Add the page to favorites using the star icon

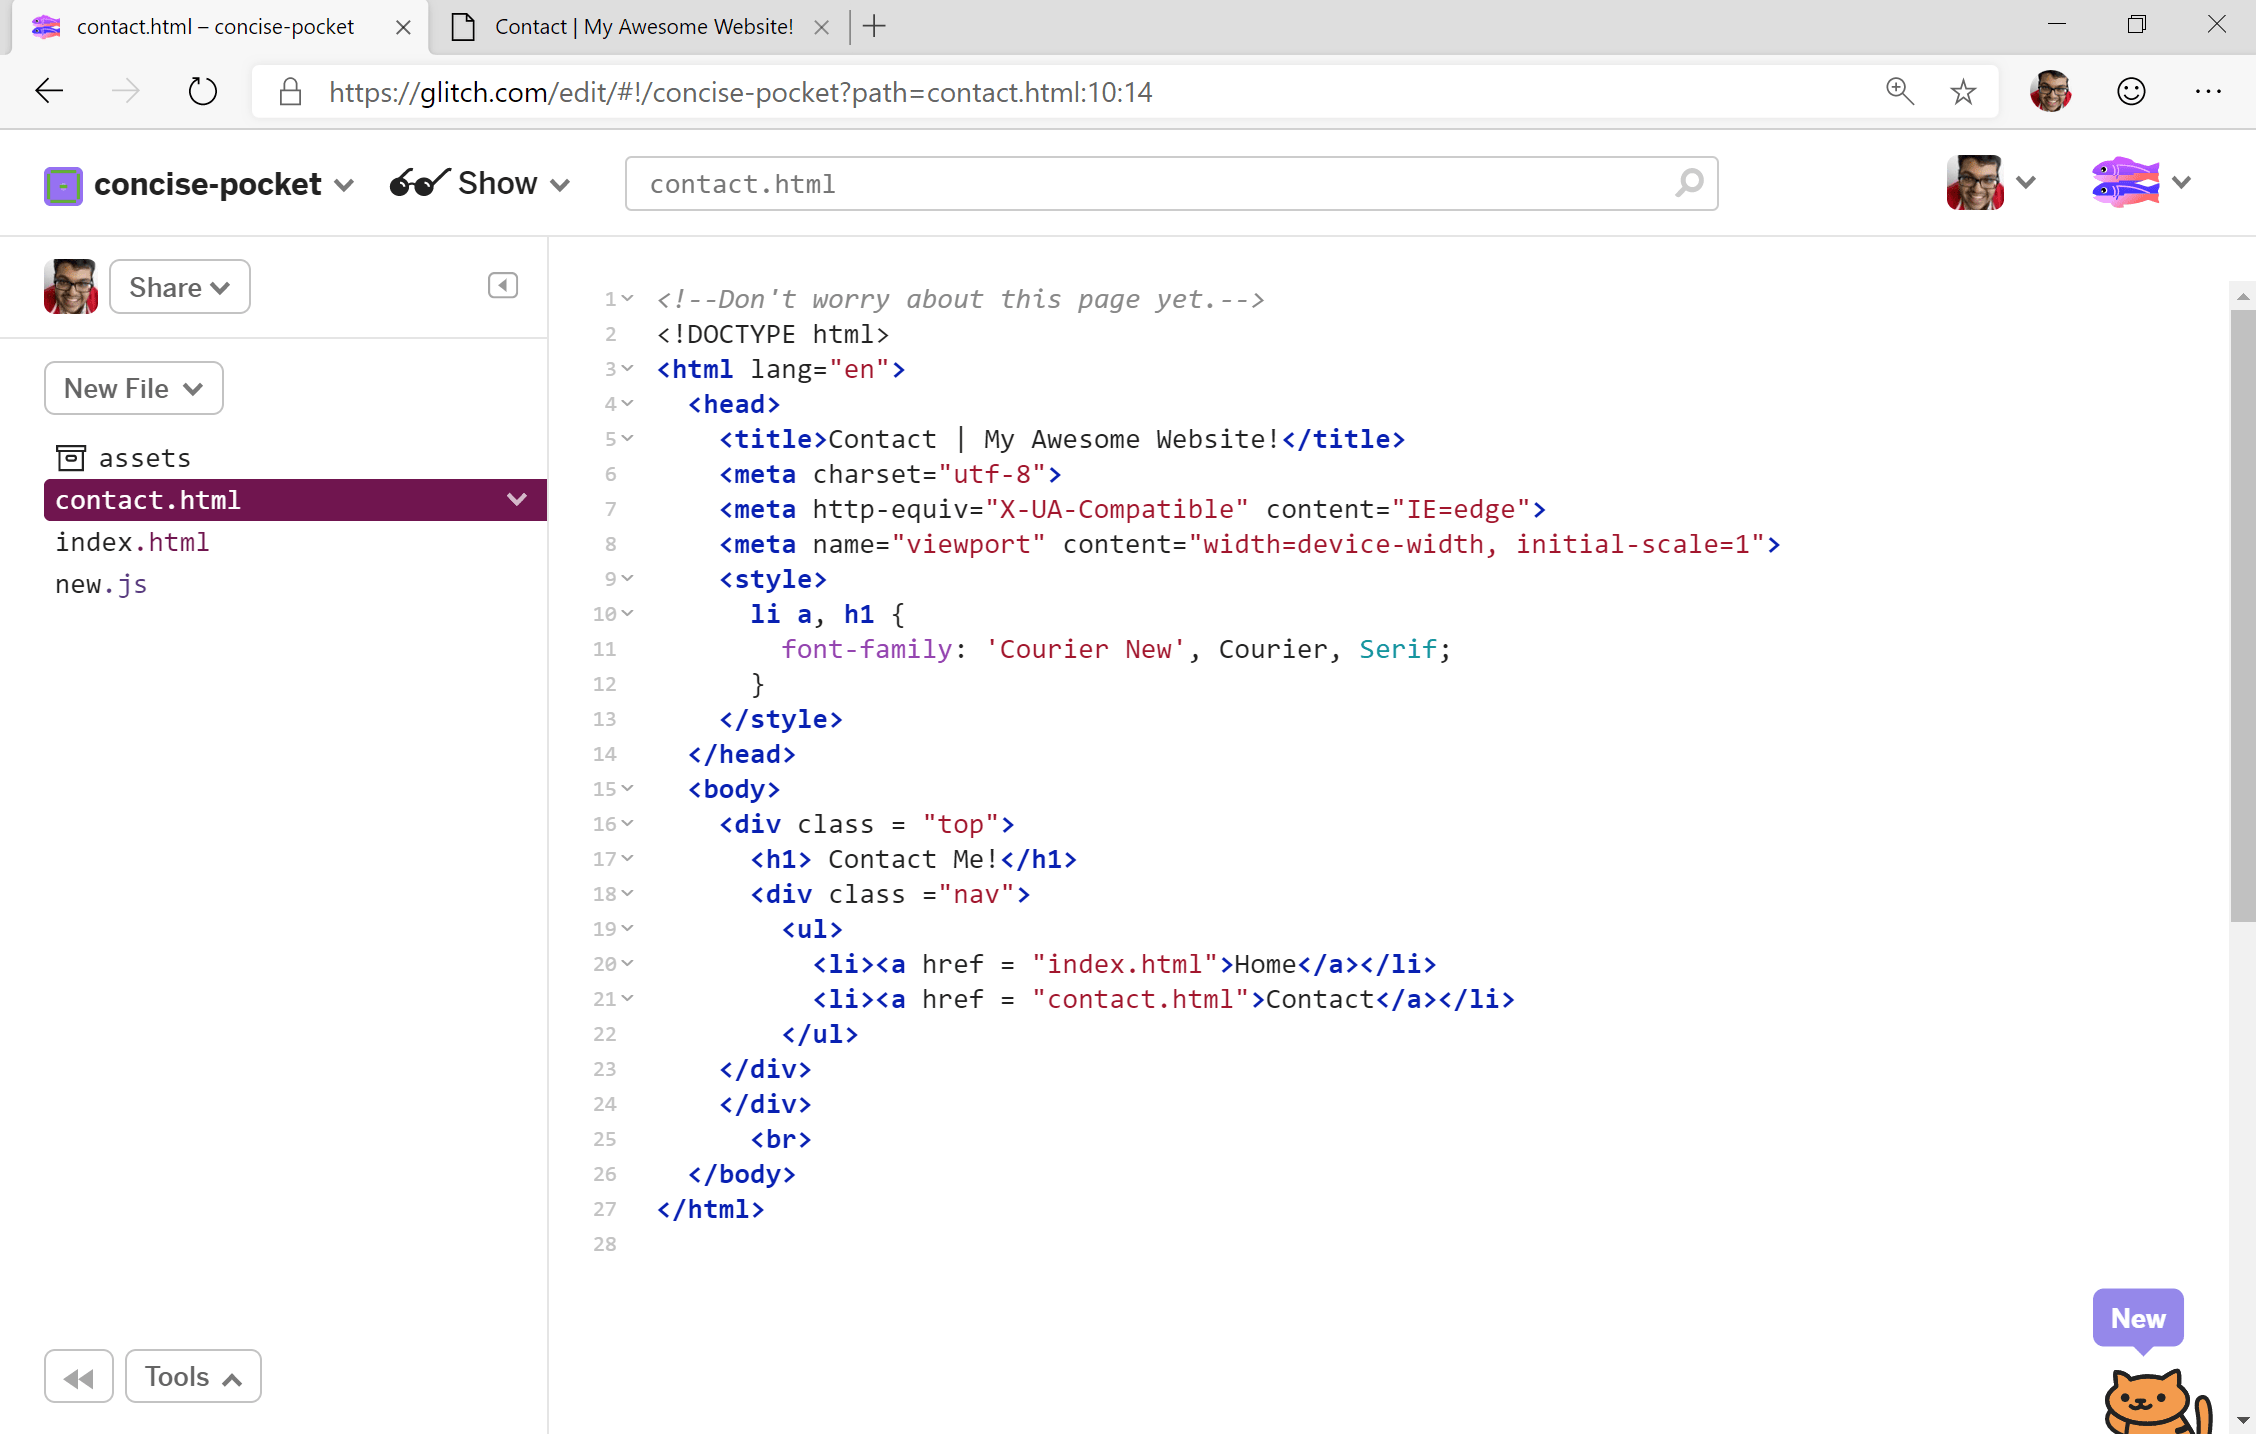pos(1963,92)
